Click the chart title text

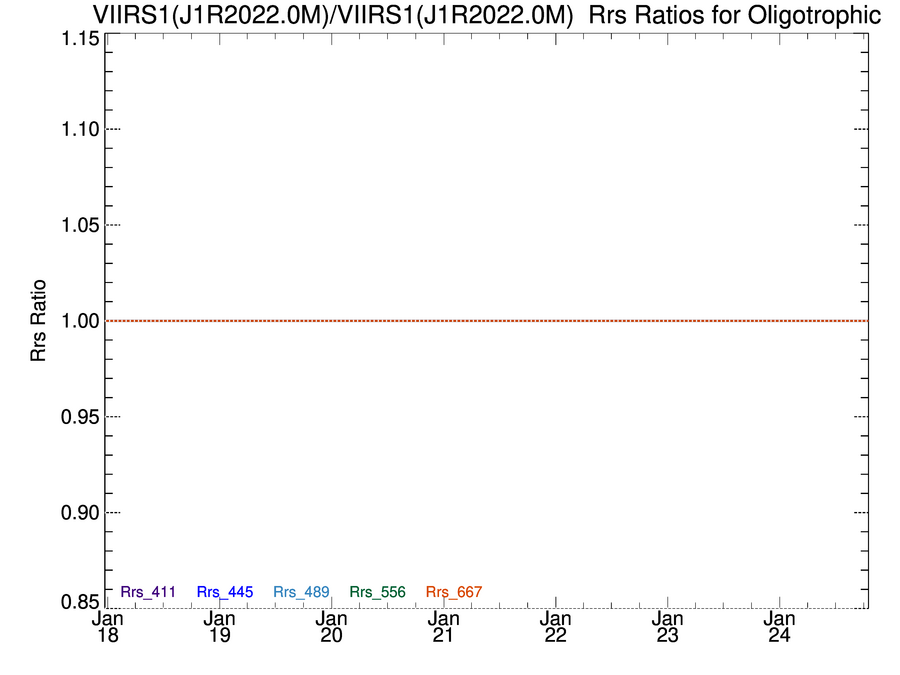tap(487, 15)
